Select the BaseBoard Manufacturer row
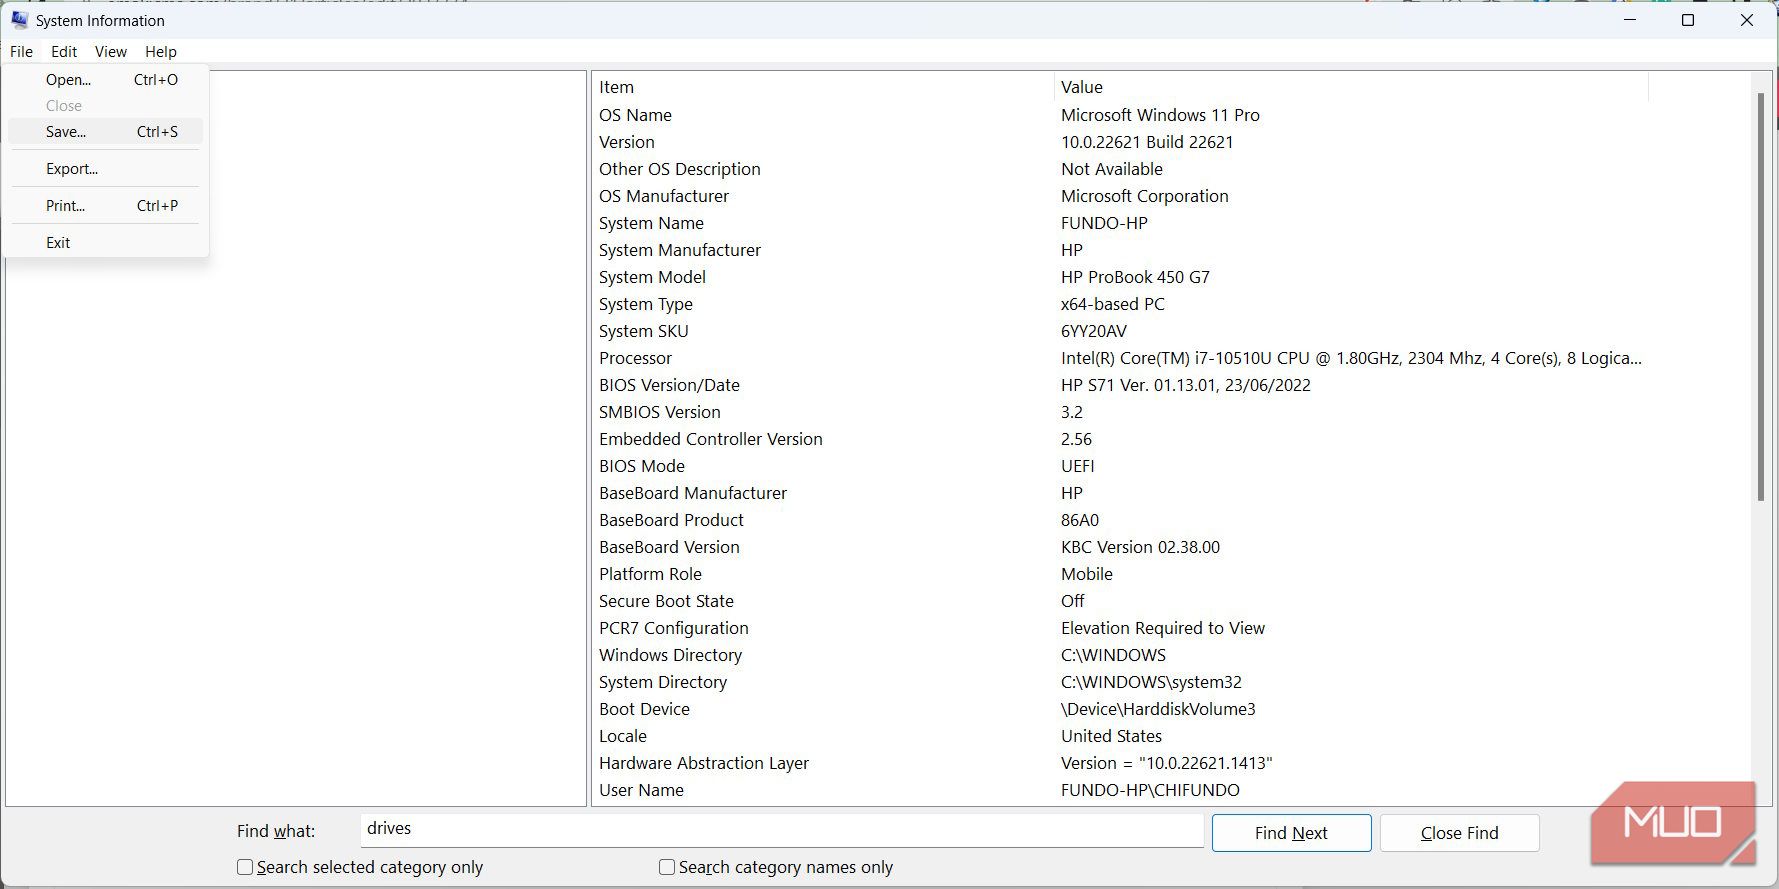The image size is (1779, 889). 1120,493
